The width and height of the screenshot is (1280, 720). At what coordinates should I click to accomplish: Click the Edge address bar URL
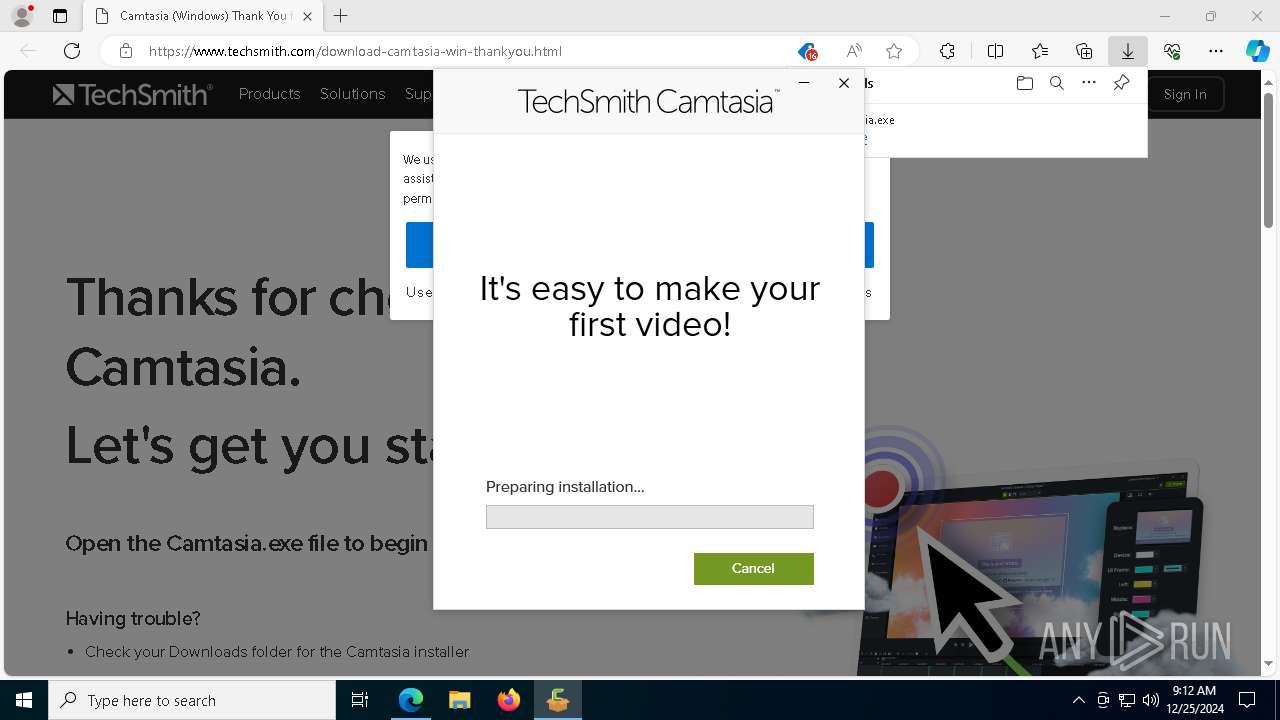tap(355, 51)
